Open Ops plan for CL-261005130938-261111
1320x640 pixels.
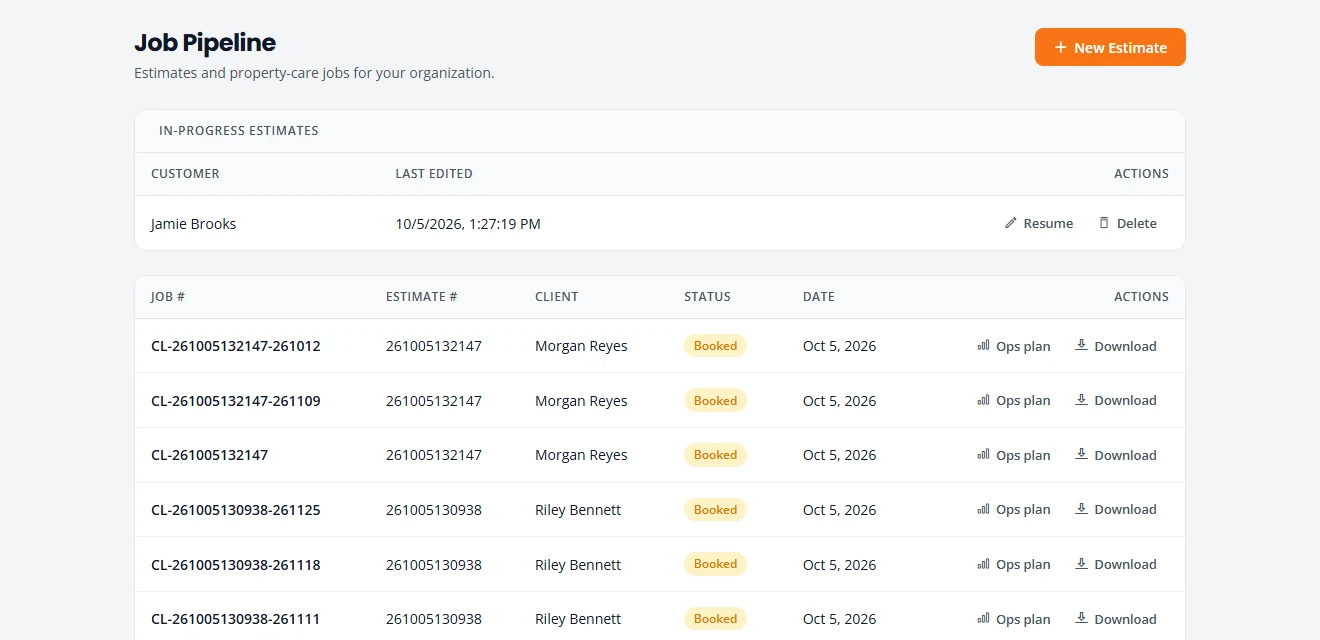[1014, 619]
